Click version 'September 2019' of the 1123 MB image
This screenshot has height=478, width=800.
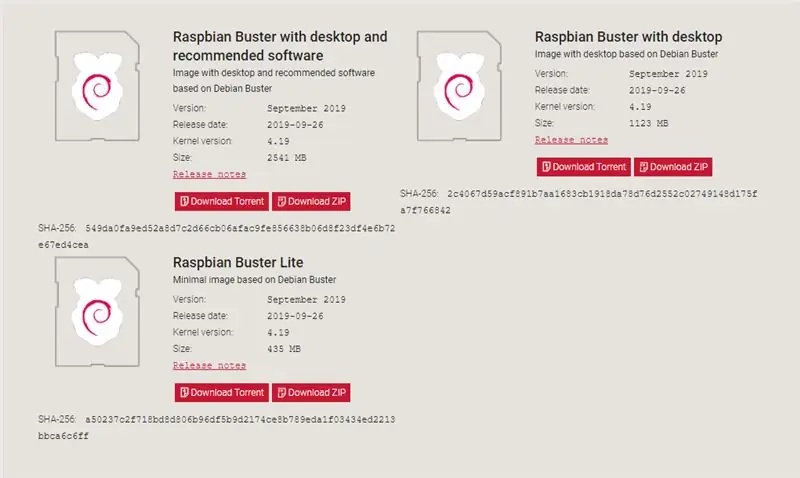[x=668, y=74]
